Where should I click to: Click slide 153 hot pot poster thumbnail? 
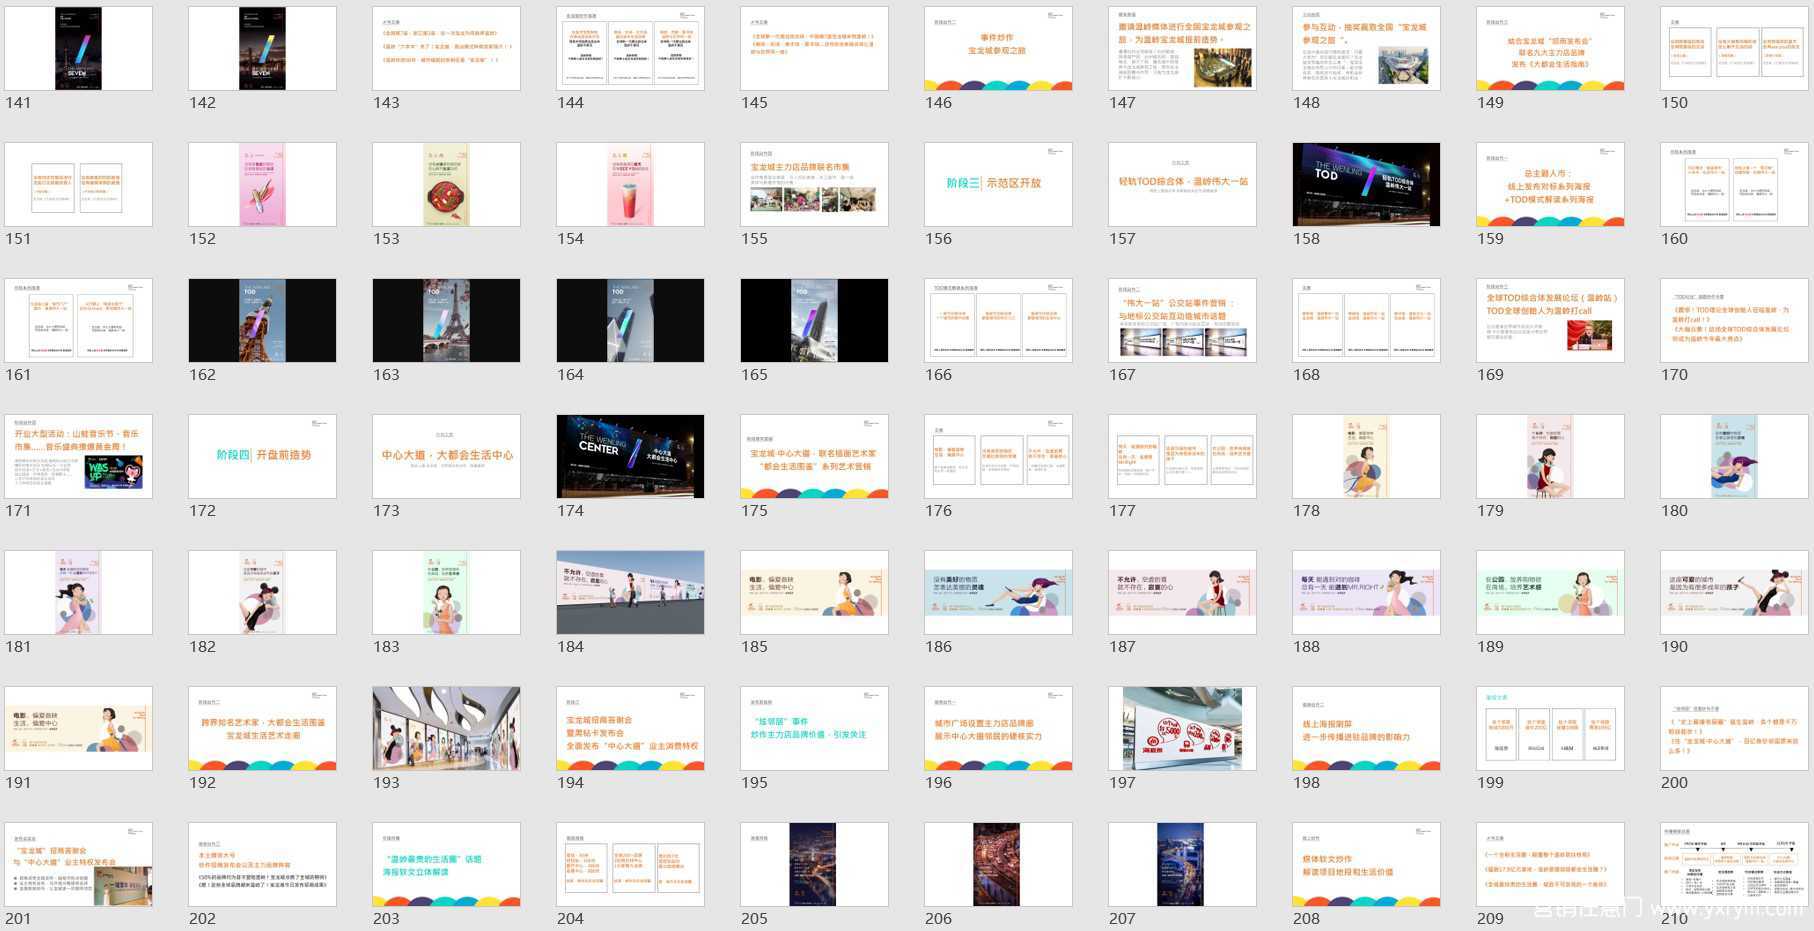(x=446, y=185)
